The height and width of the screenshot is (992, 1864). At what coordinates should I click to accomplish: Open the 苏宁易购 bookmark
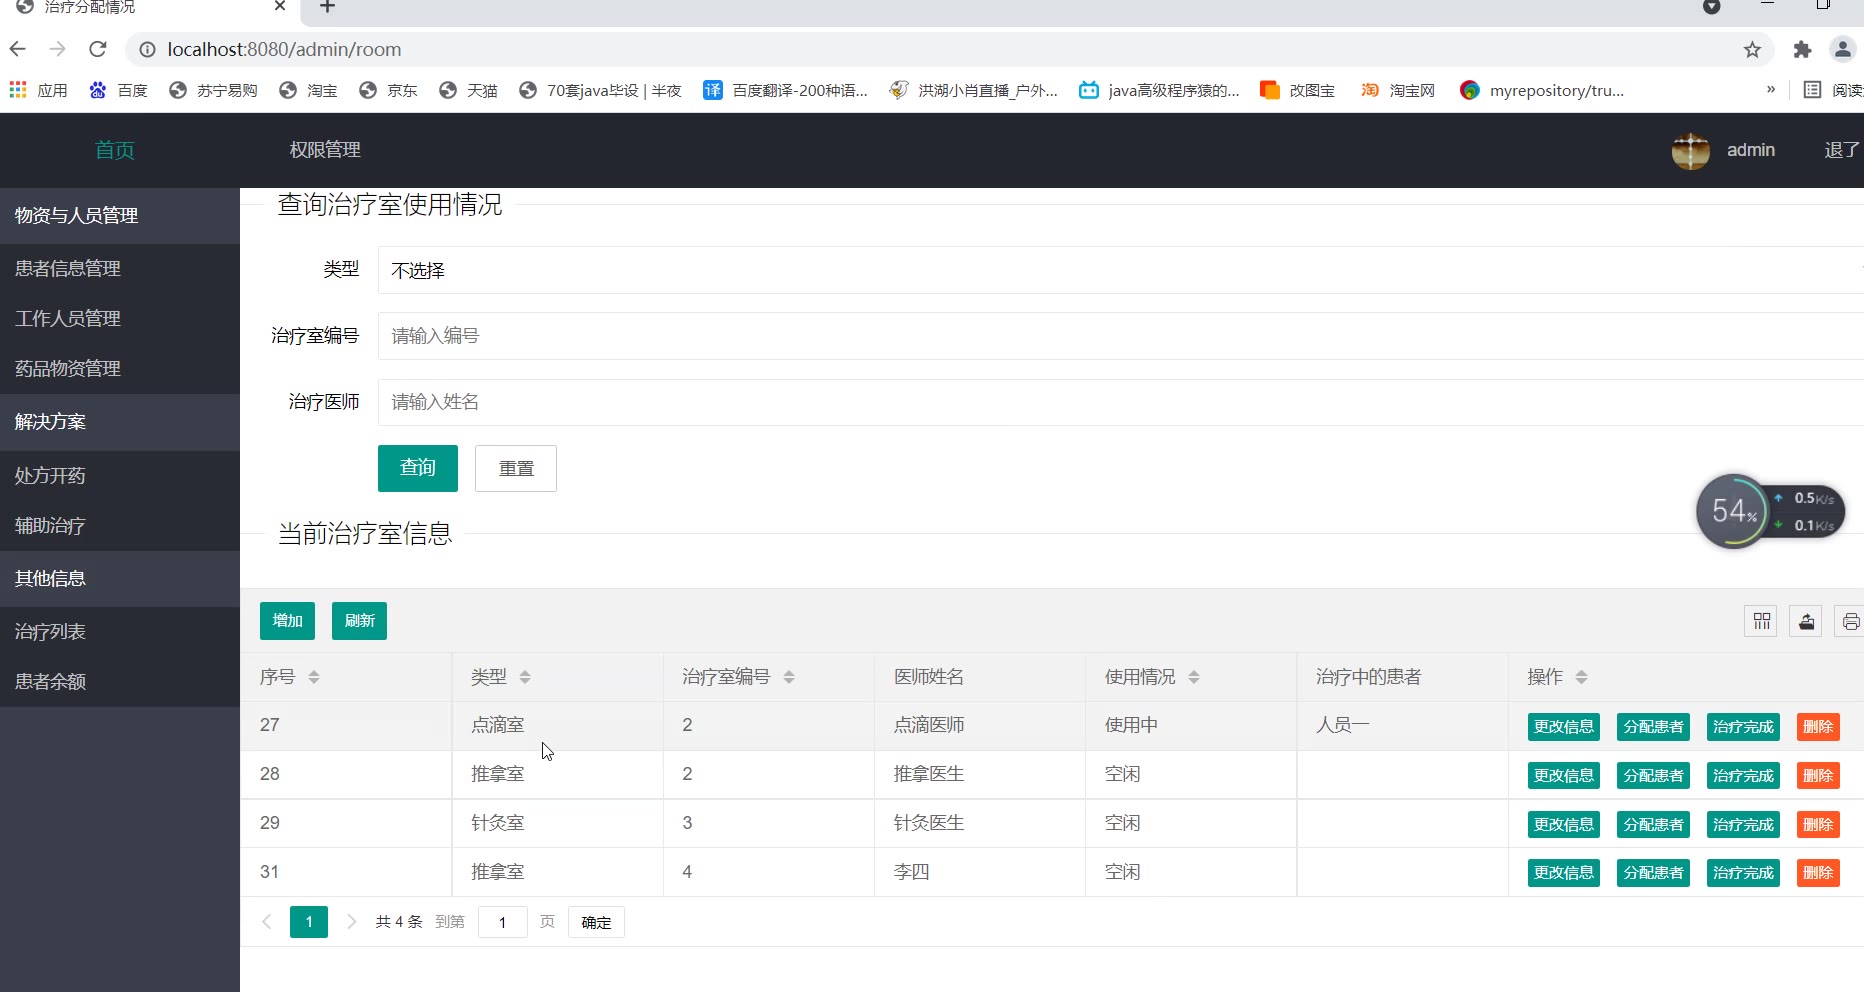pos(213,90)
